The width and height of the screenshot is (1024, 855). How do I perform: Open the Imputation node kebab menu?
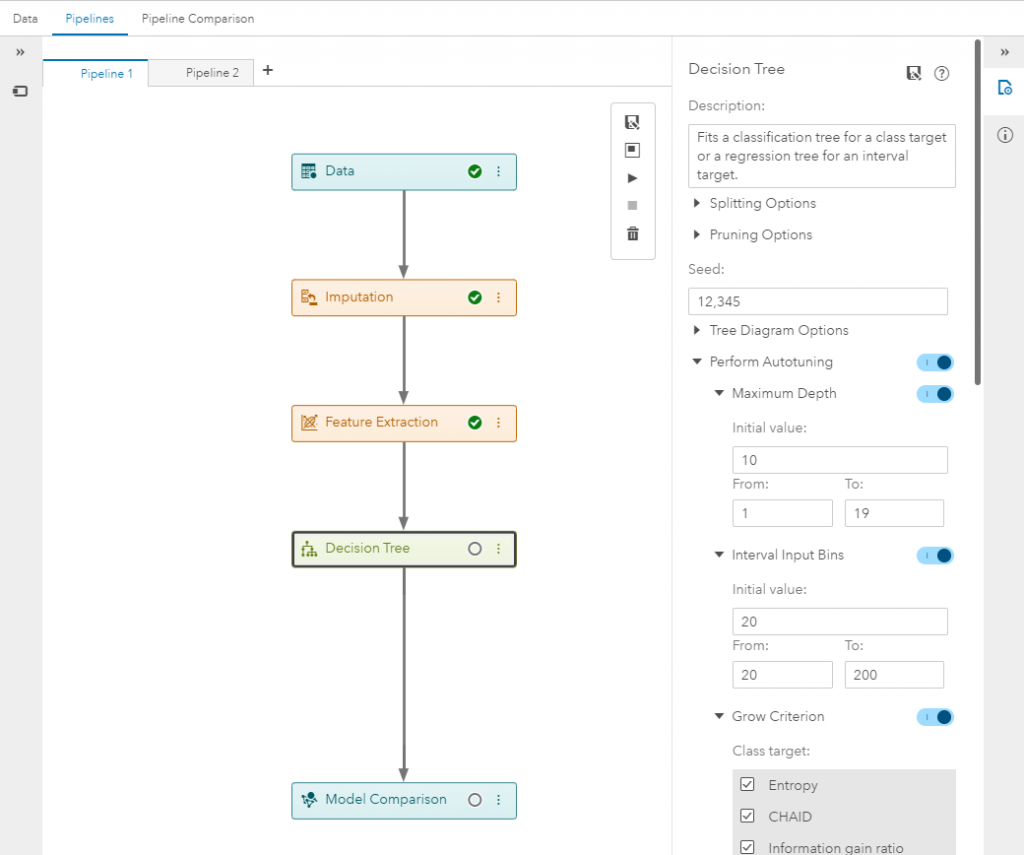point(498,297)
